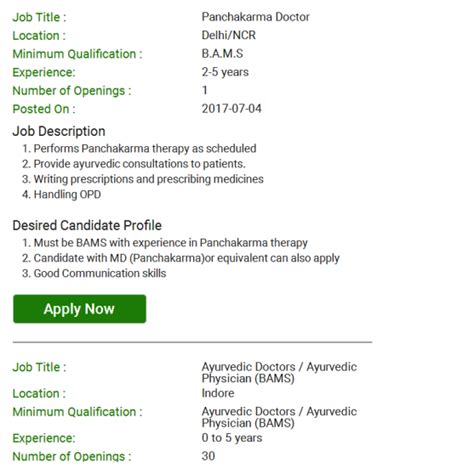Image resolution: width=474 pixels, height=468 pixels.
Task: Click the Ayurvedic Doctors / Ayurvedic Physician job title
Action: coord(279,372)
